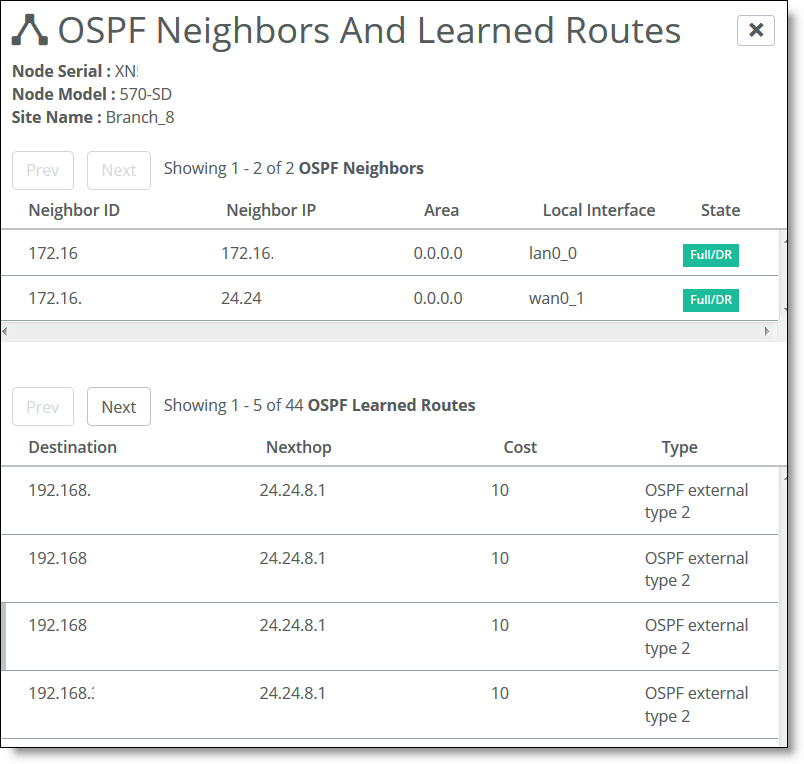804x764 pixels.
Task: Sort neighbors by Neighbor ID column header
Action: pos(74,210)
